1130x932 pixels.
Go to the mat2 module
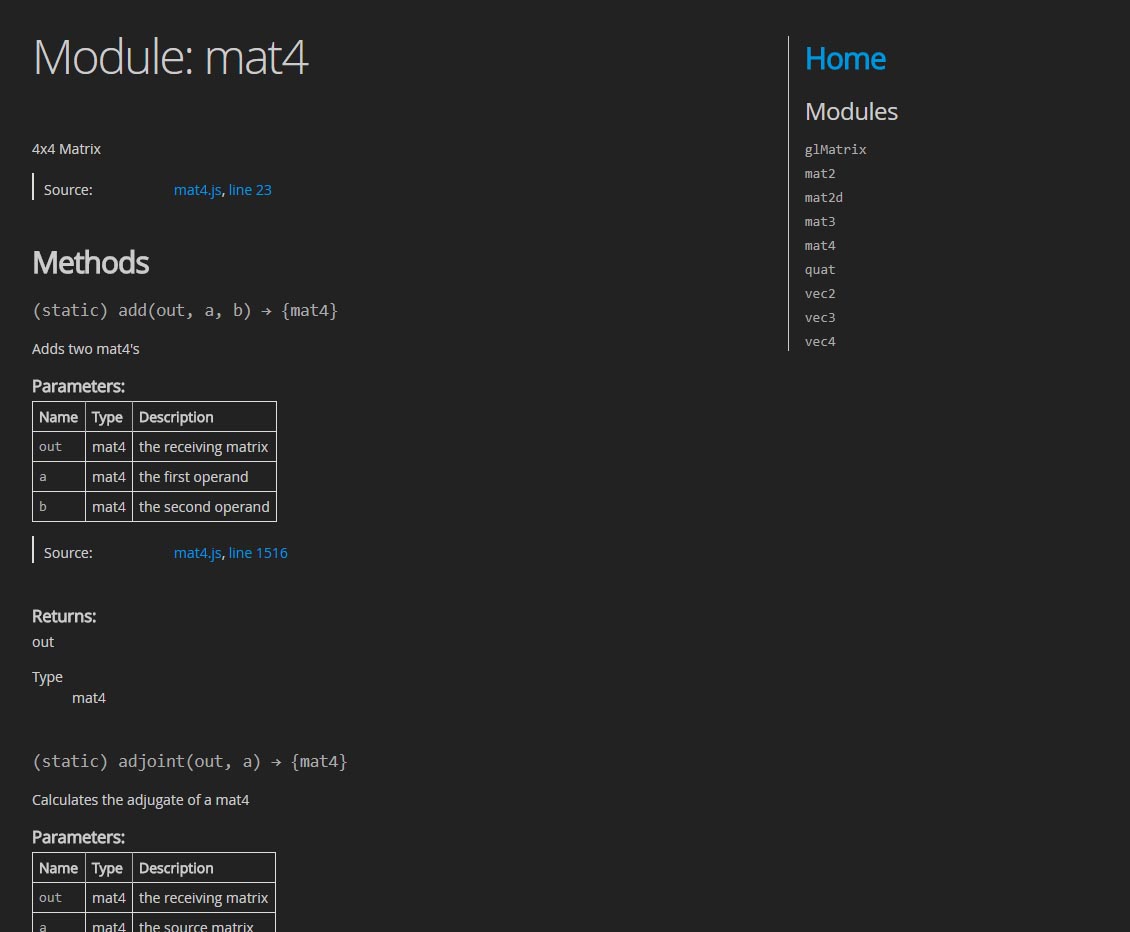click(820, 174)
